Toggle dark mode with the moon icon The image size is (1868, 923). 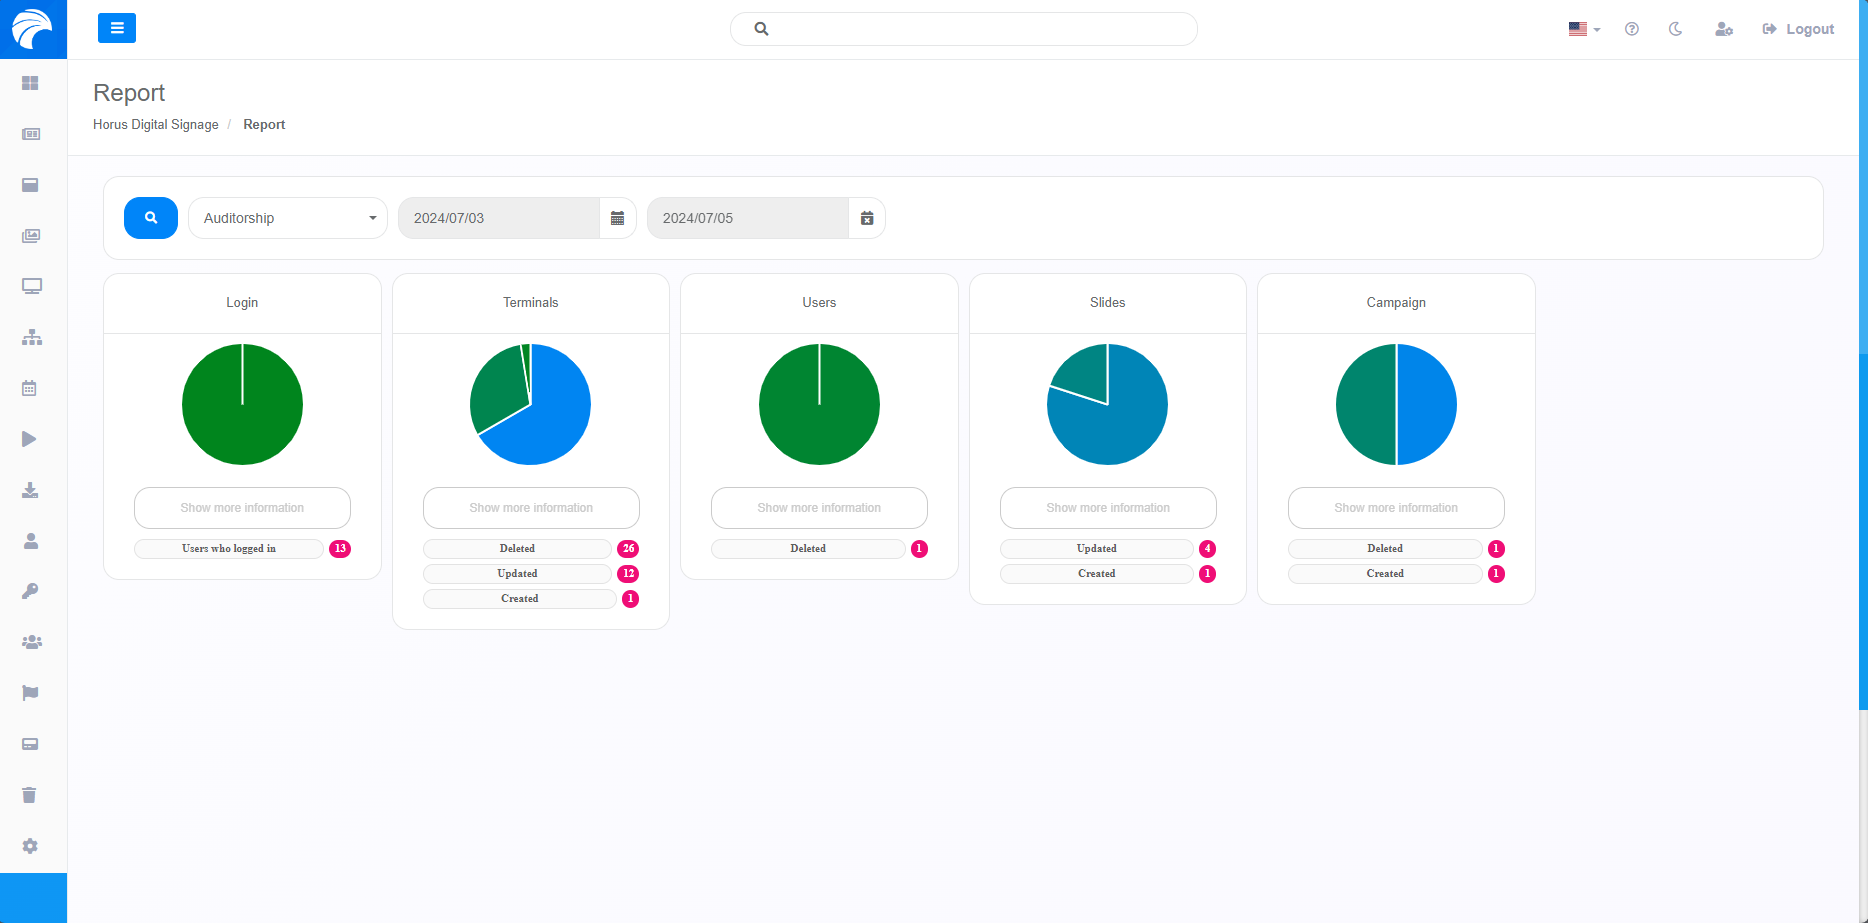coord(1676,29)
